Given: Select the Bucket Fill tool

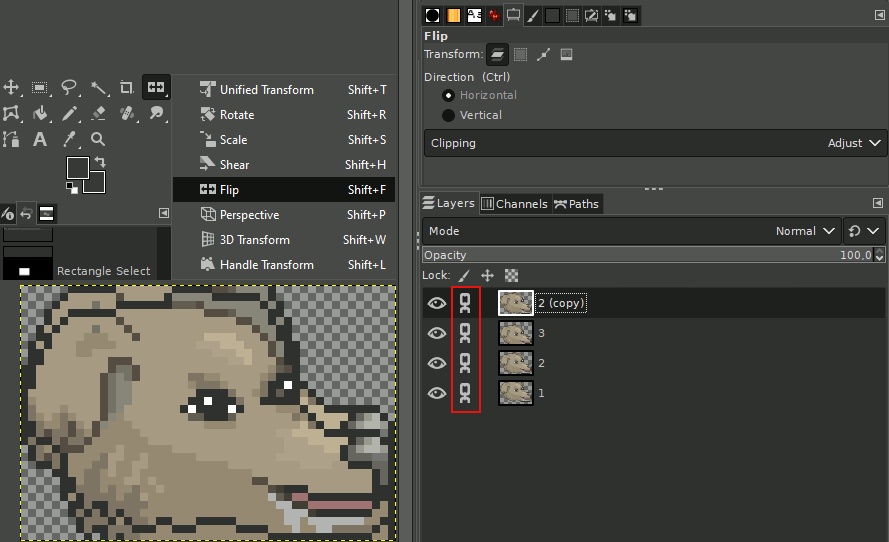Looking at the screenshot, I should [x=40, y=113].
